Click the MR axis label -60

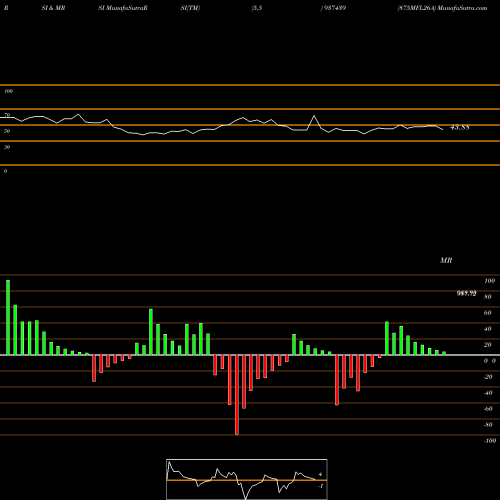pyautogui.click(x=488, y=409)
